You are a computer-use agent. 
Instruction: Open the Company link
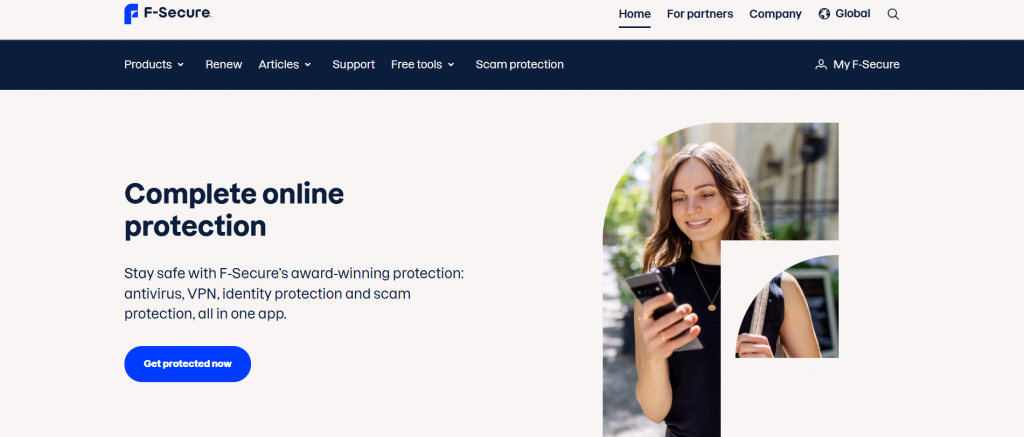point(775,14)
